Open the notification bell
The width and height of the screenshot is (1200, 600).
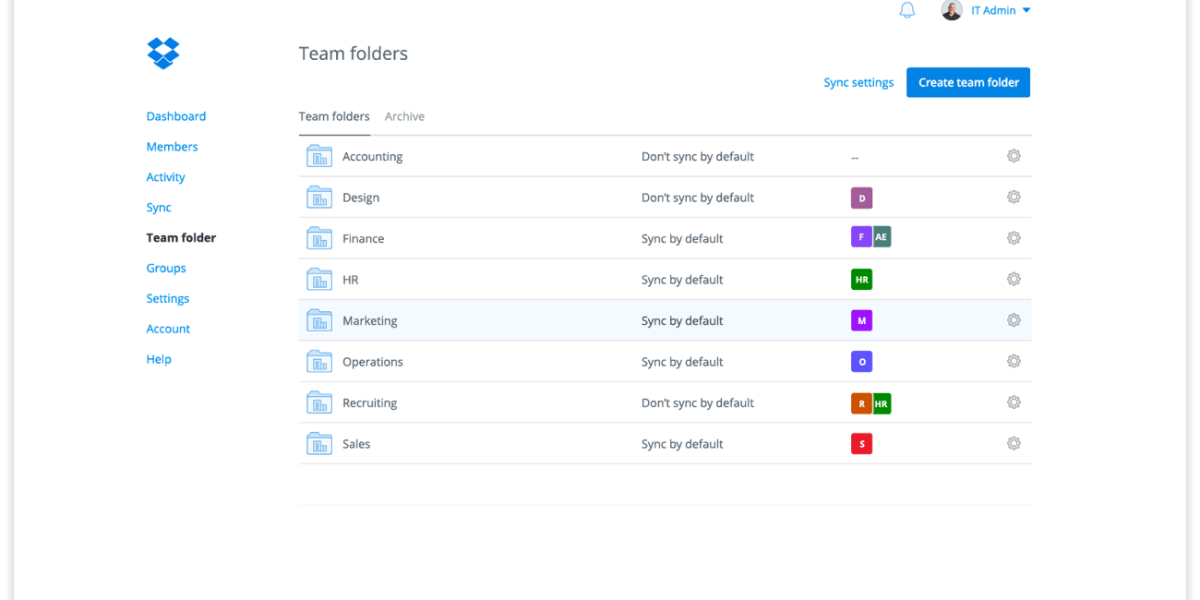pos(907,10)
